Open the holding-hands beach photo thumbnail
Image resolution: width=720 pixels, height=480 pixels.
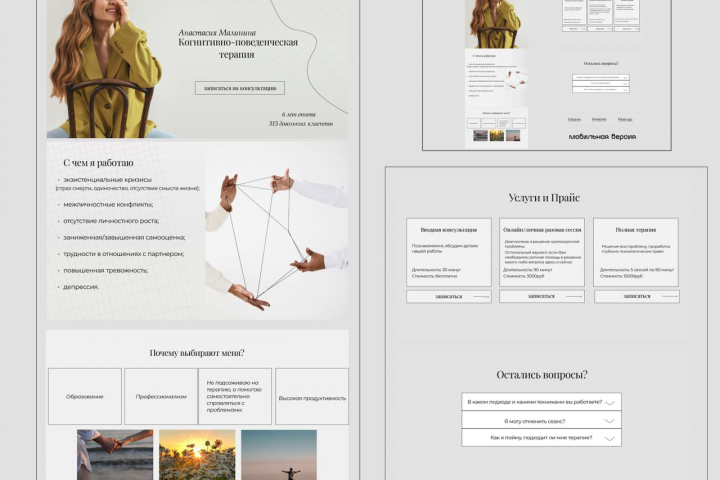pyautogui.click(x=115, y=455)
